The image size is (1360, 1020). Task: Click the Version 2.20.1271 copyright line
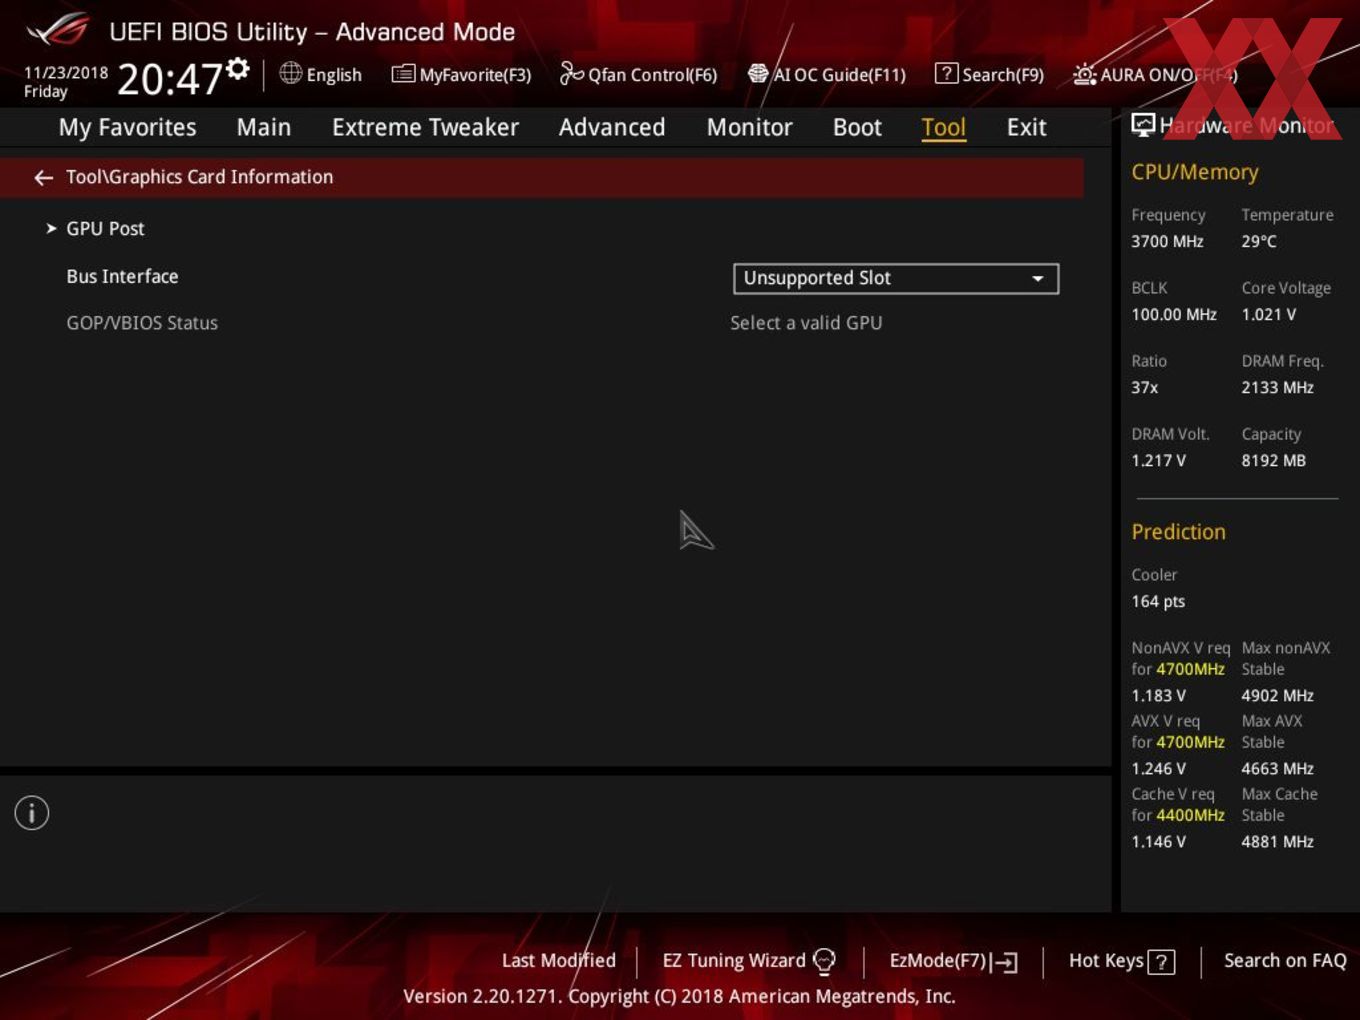679,996
